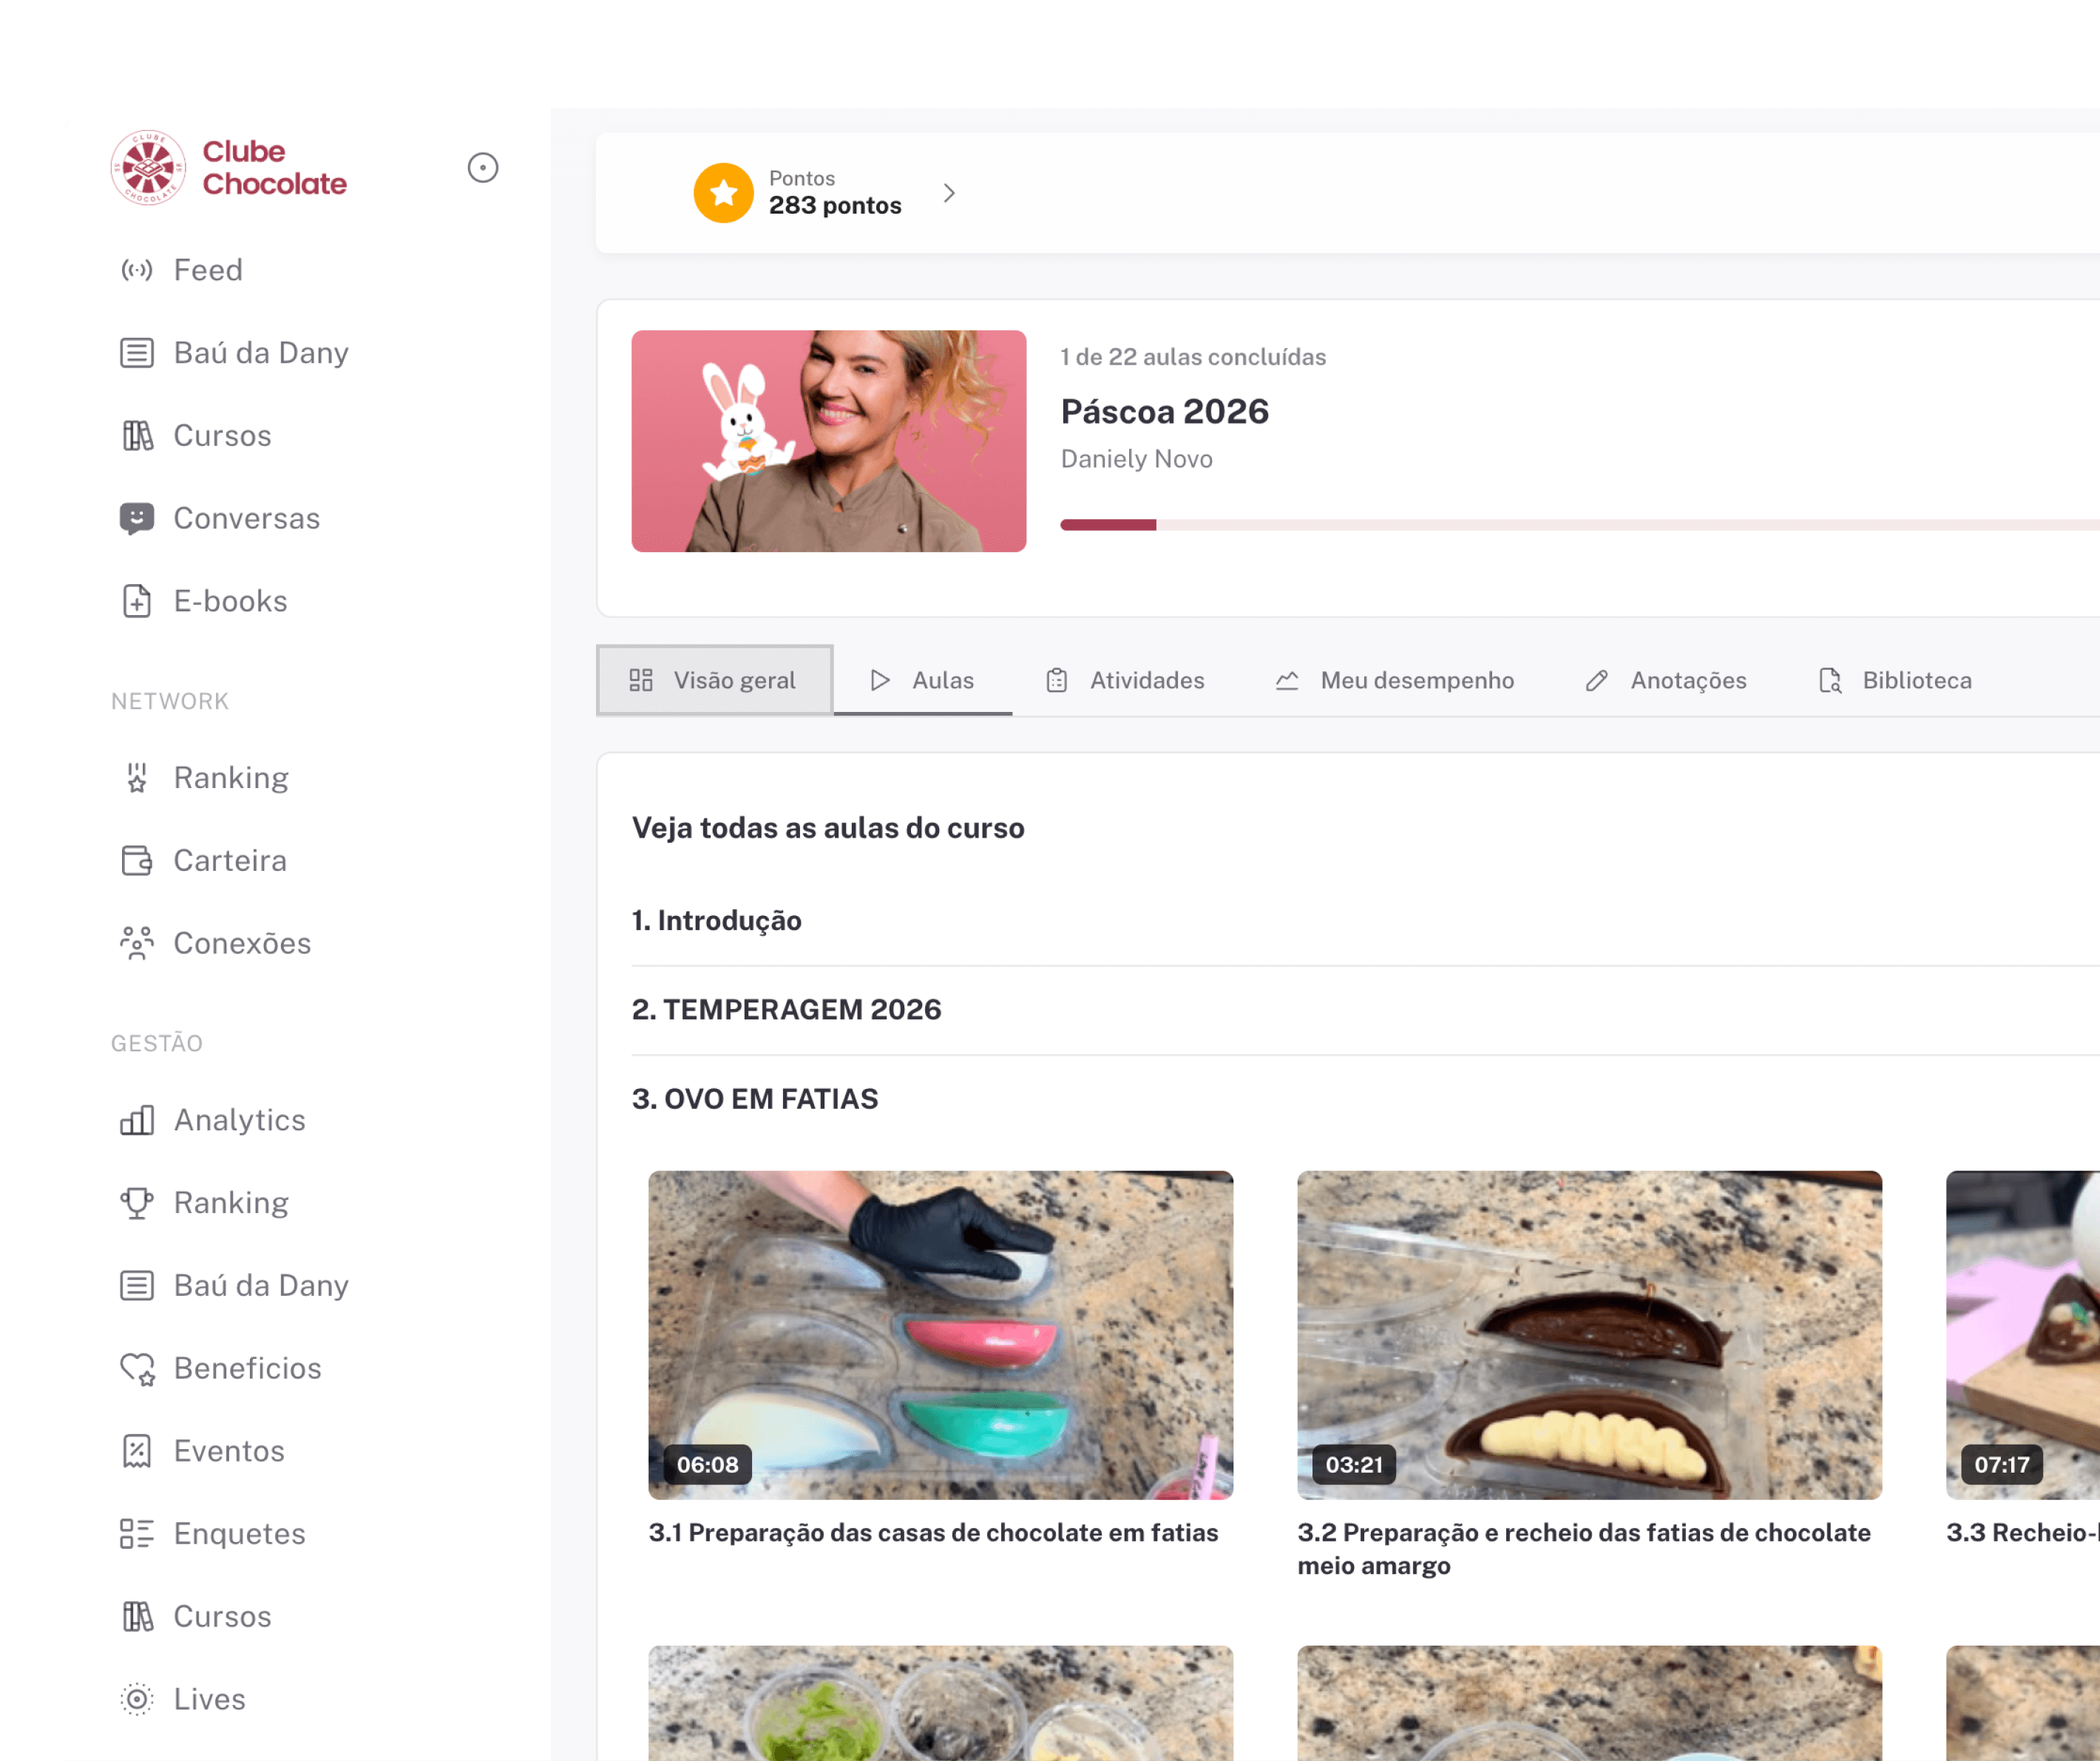The width and height of the screenshot is (2100, 1761).
Task: Play the 03:21 lesson video thumbnail
Action: tap(1590, 1335)
